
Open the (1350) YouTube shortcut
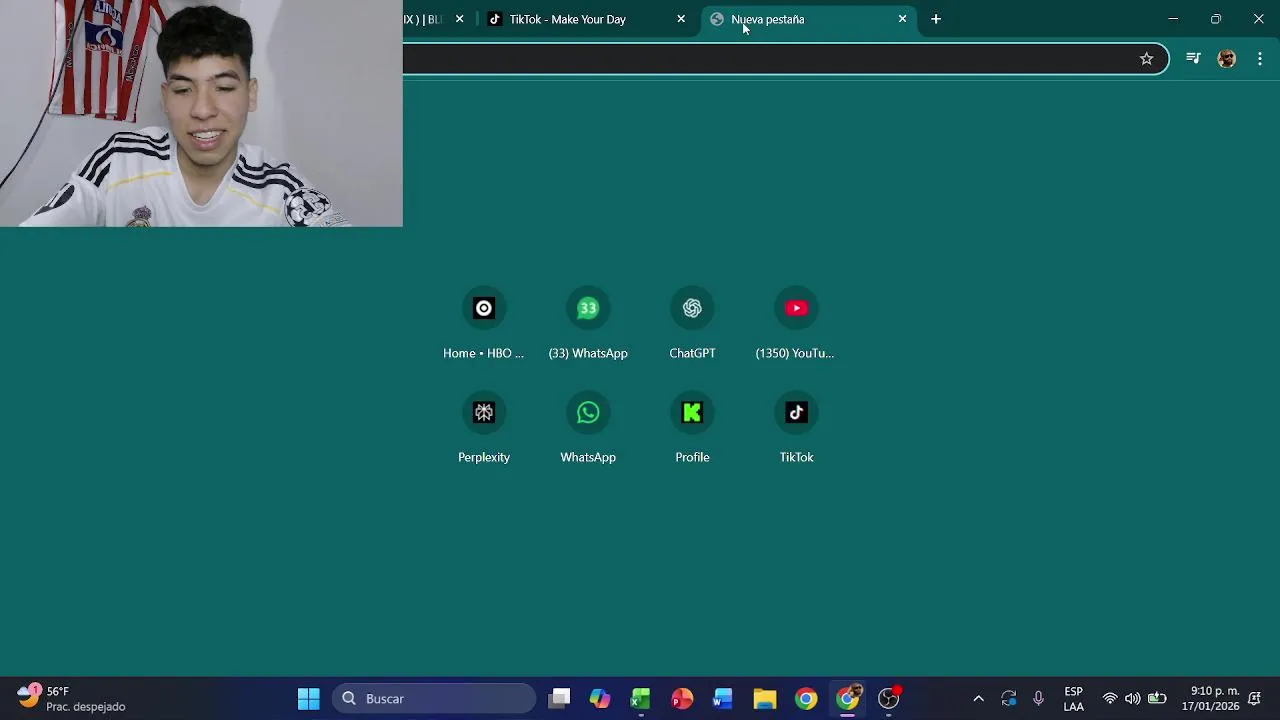point(796,324)
